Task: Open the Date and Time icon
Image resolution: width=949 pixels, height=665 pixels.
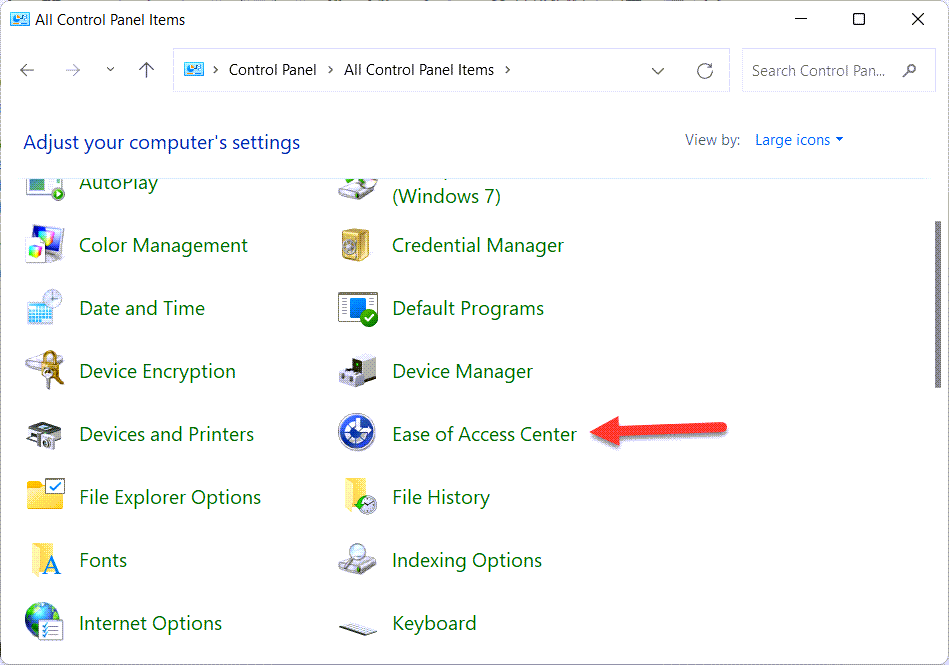Action: click(x=44, y=308)
